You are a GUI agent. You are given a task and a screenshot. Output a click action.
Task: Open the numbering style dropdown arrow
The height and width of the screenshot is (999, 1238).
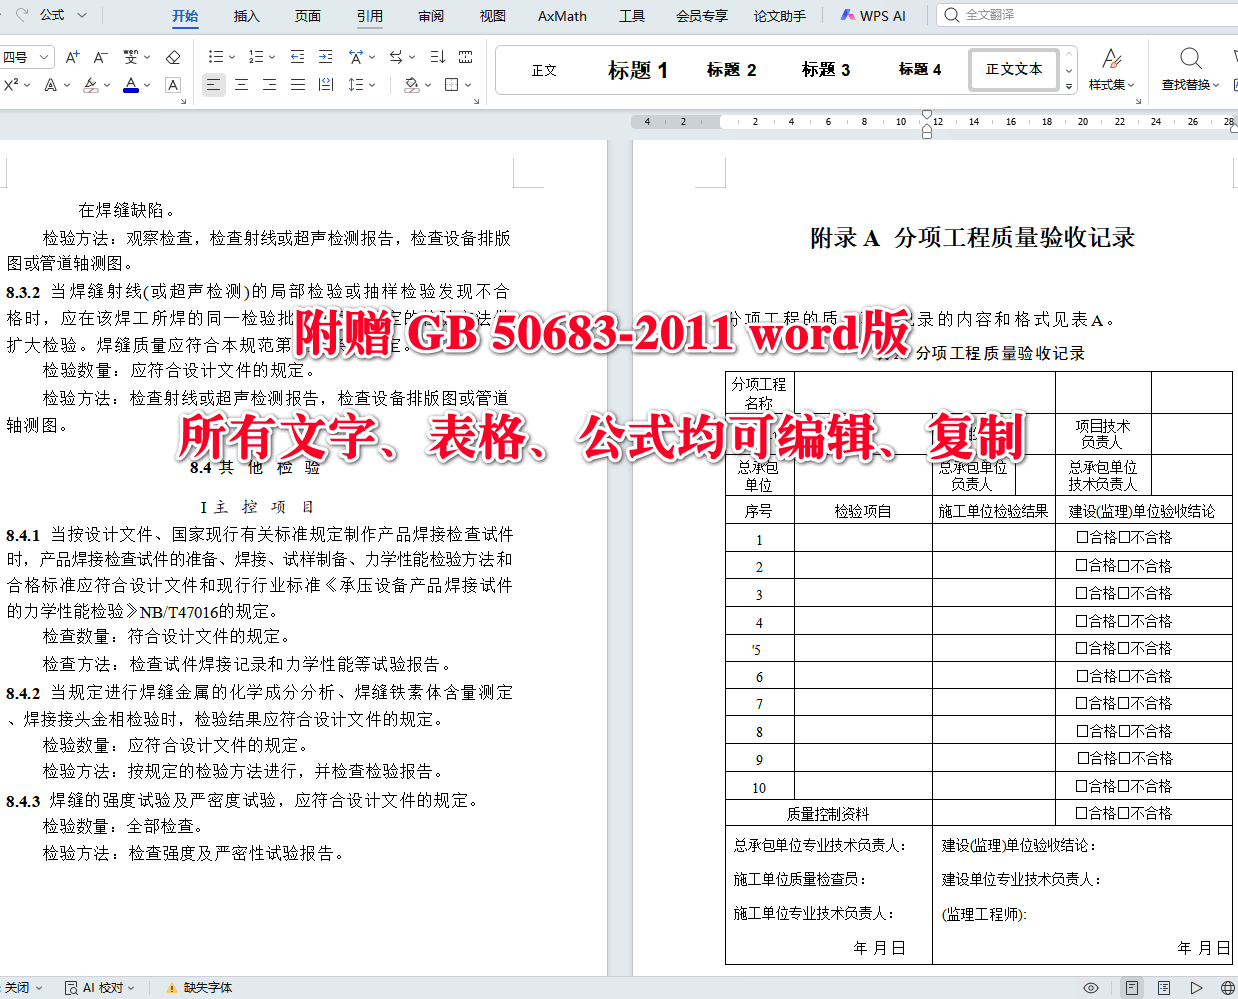click(272, 57)
